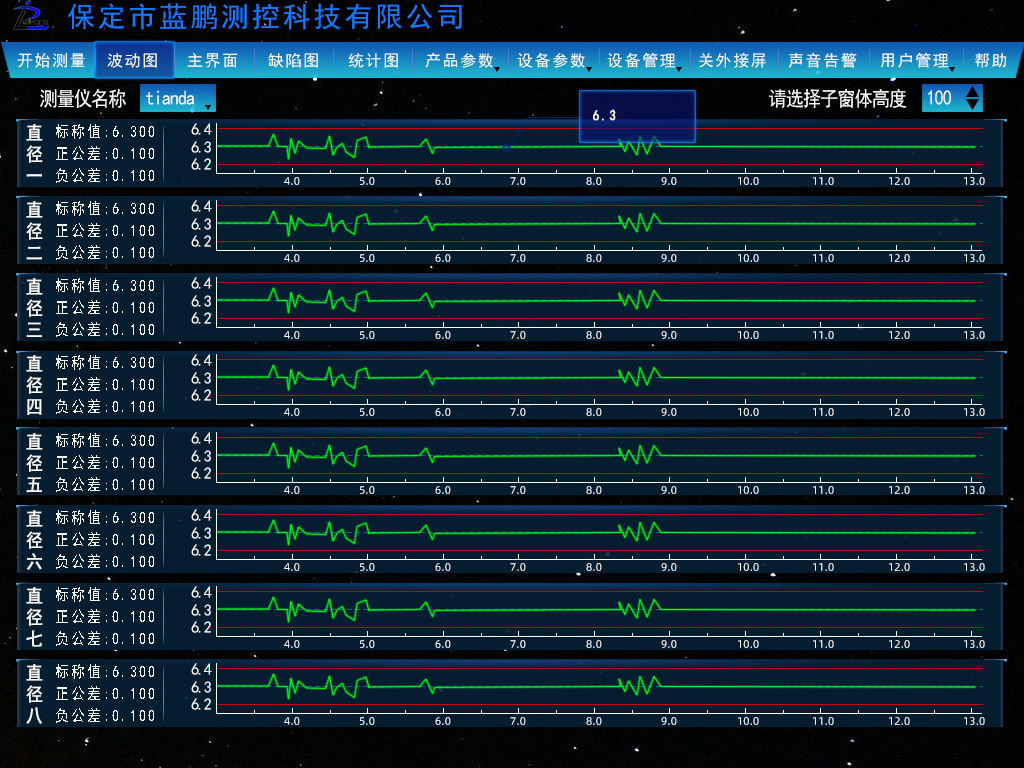Screen dimensions: 1024x768
Task: Expand the 用户管理 dropdown menu
Action: tap(916, 60)
